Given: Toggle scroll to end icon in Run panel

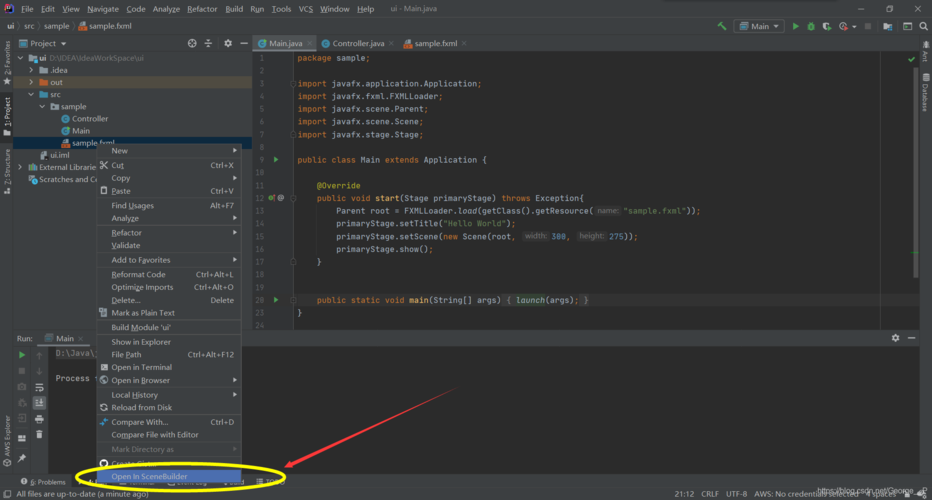Looking at the screenshot, I should pos(39,402).
